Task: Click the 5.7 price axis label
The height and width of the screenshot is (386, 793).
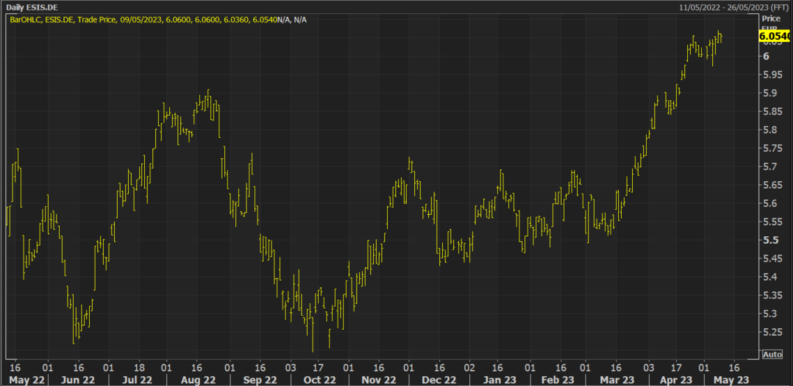Action: tap(769, 166)
